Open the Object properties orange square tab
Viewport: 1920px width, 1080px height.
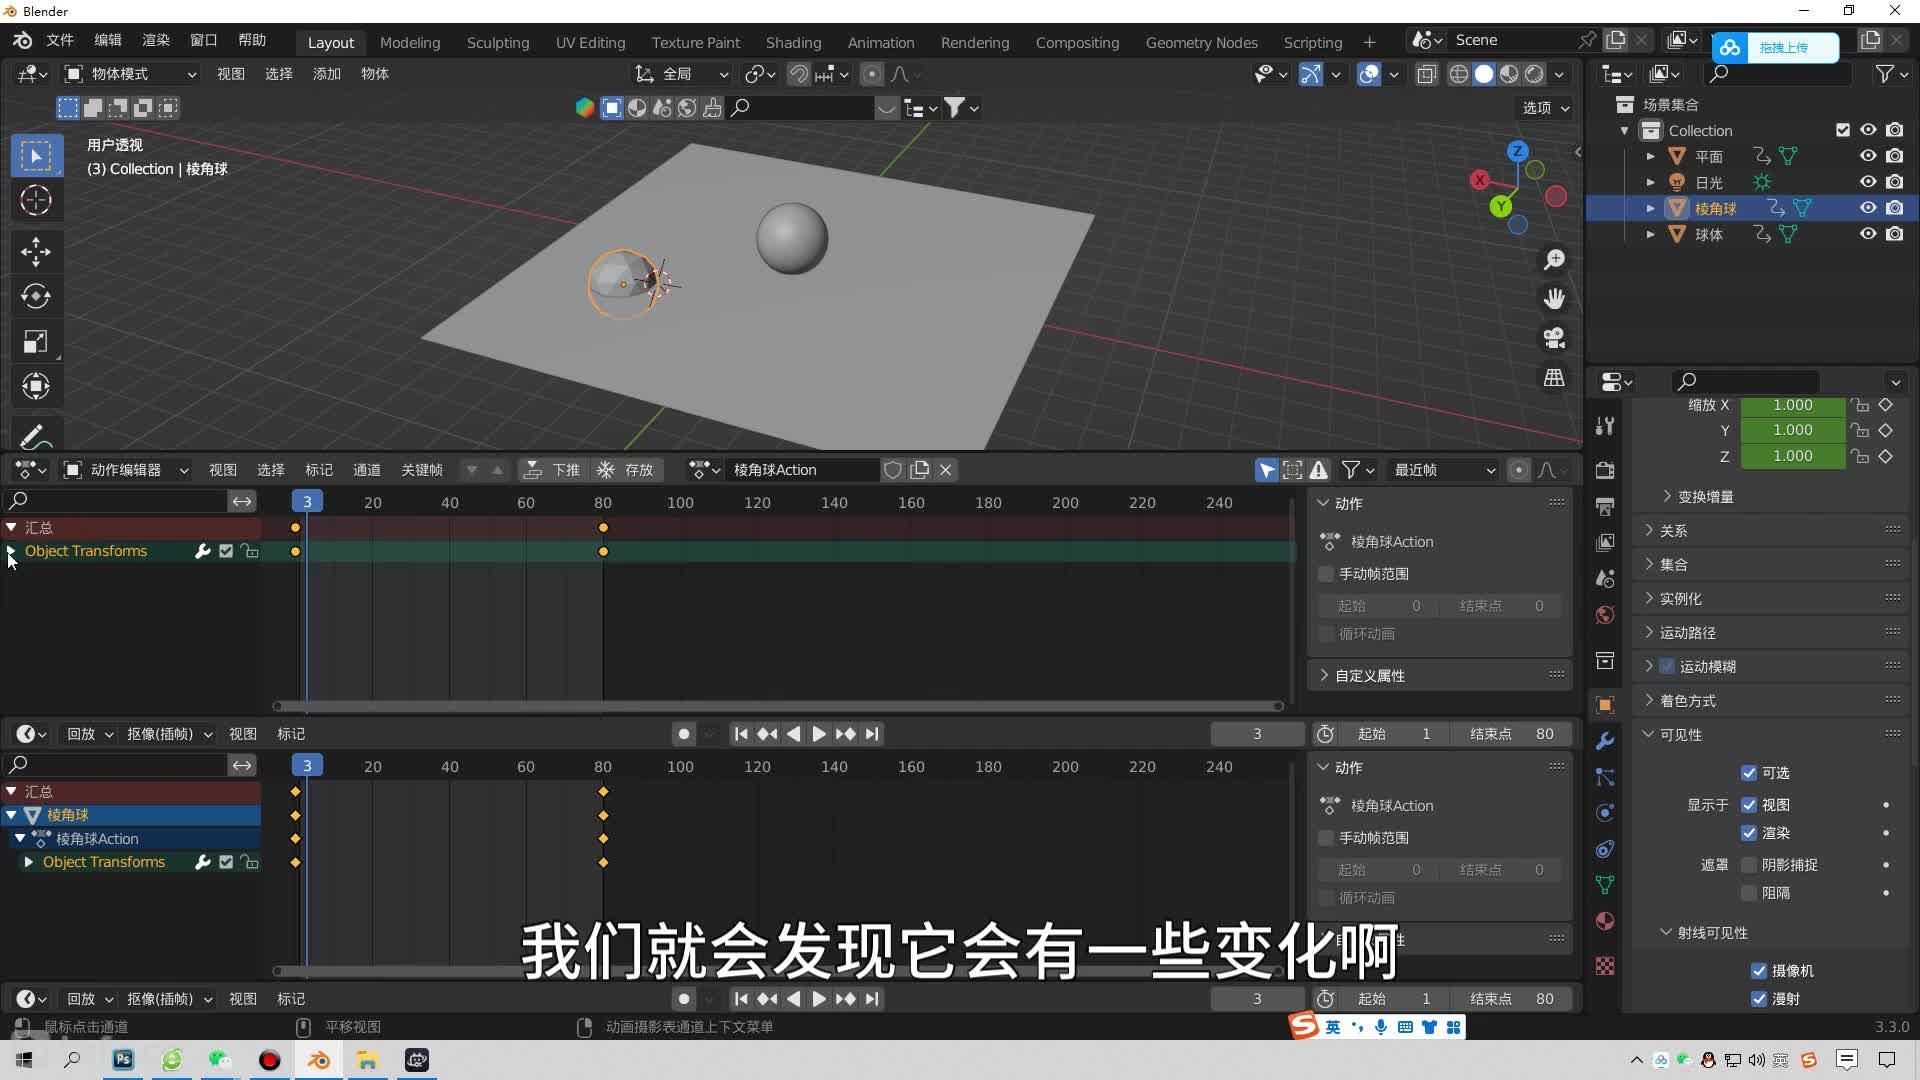1605,705
